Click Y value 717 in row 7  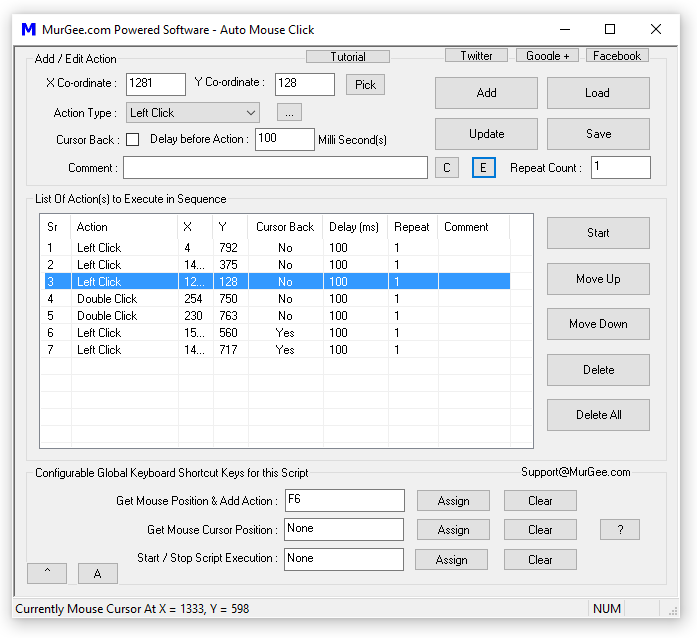point(228,350)
